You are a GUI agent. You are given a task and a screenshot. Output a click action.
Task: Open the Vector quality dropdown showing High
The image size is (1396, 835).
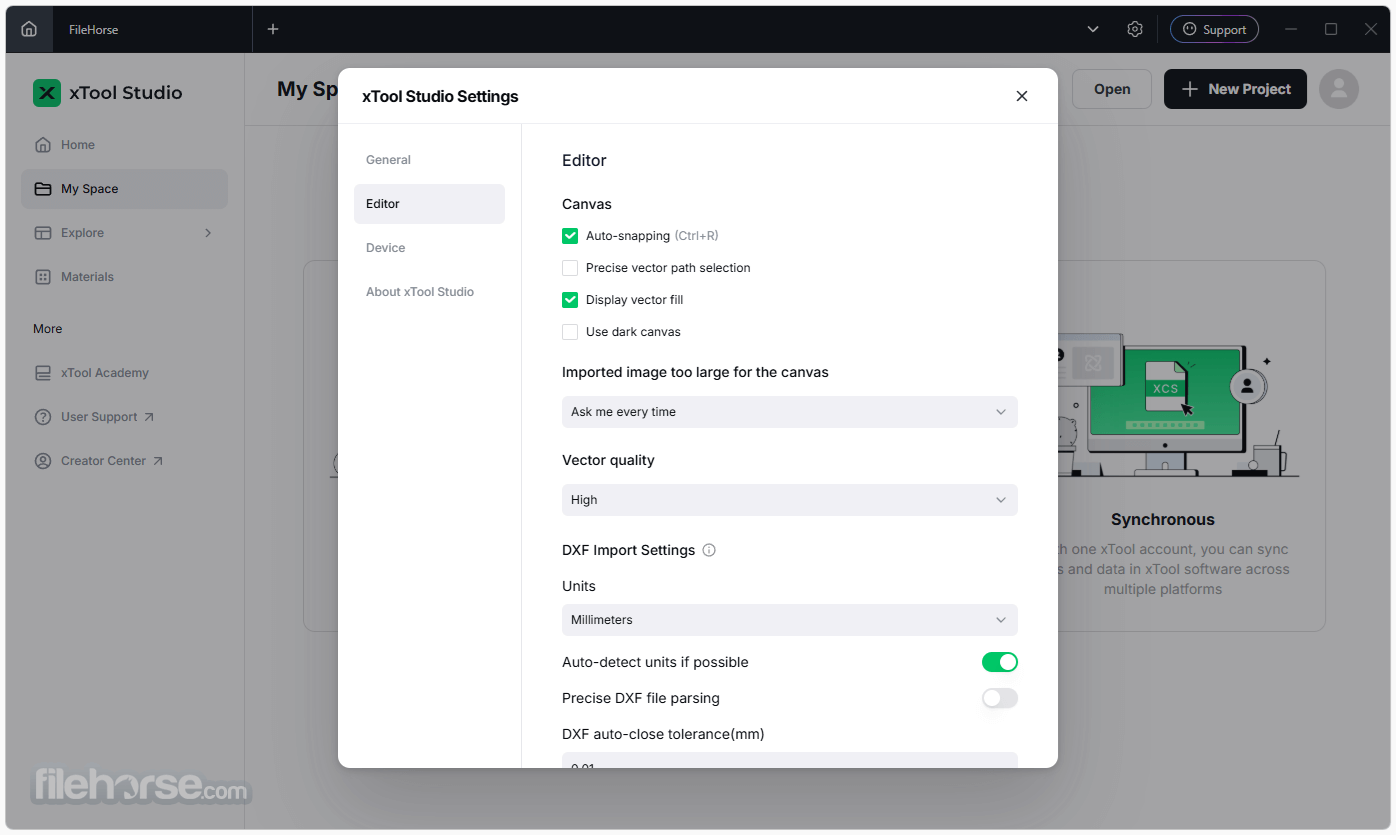coord(790,500)
